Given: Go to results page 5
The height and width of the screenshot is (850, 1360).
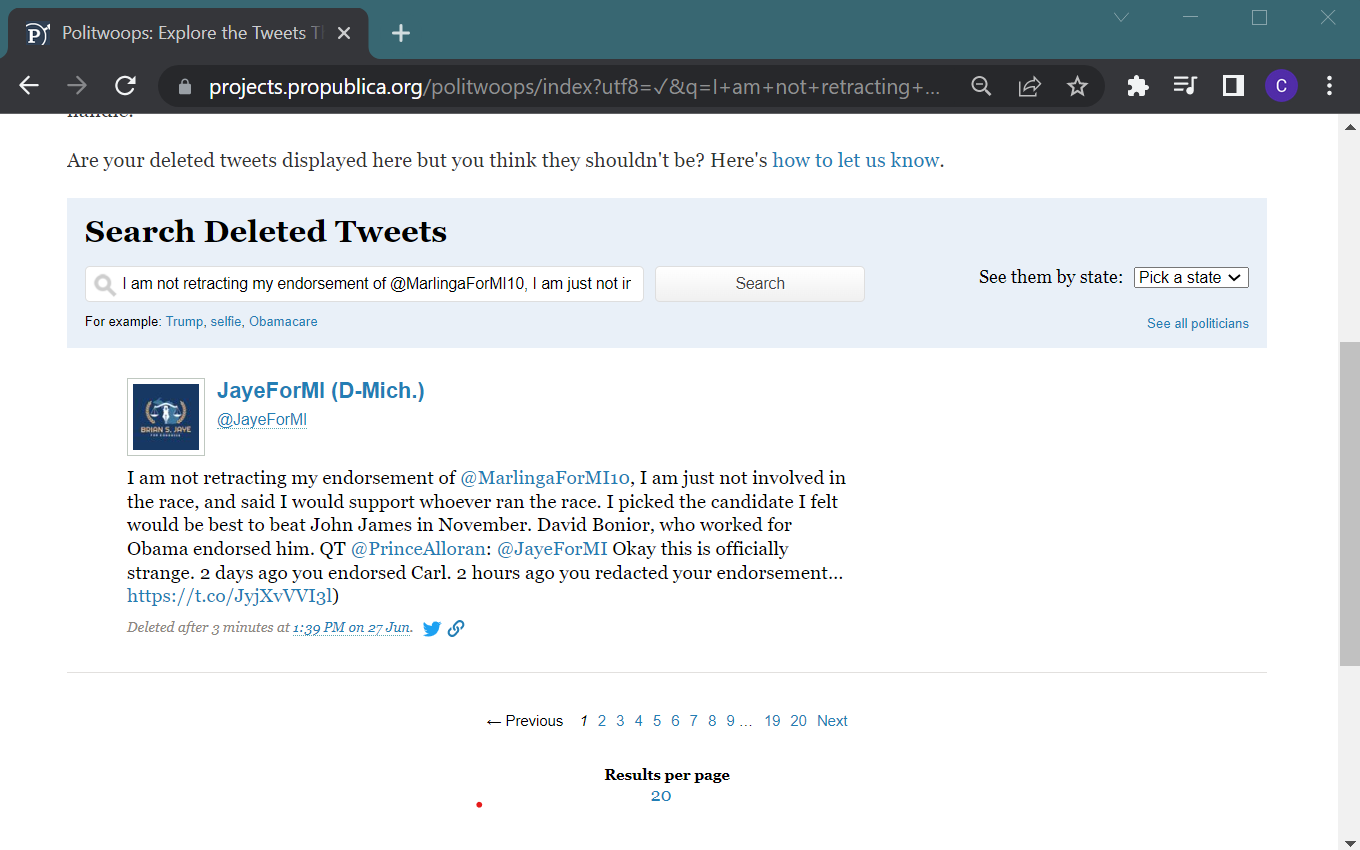Looking at the screenshot, I should click(657, 721).
